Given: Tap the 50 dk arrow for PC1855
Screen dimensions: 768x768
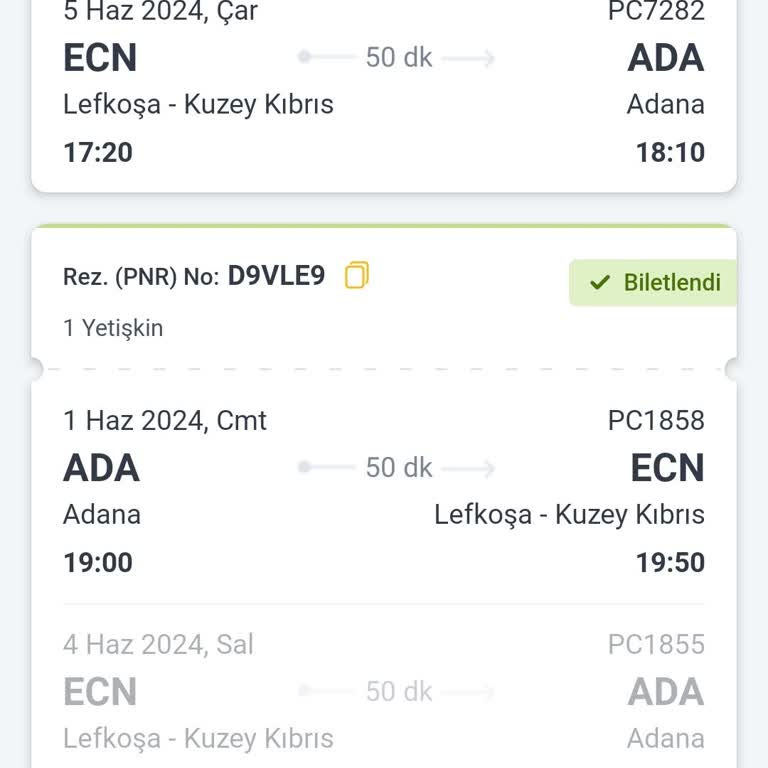Looking at the screenshot, I should 398,691.
